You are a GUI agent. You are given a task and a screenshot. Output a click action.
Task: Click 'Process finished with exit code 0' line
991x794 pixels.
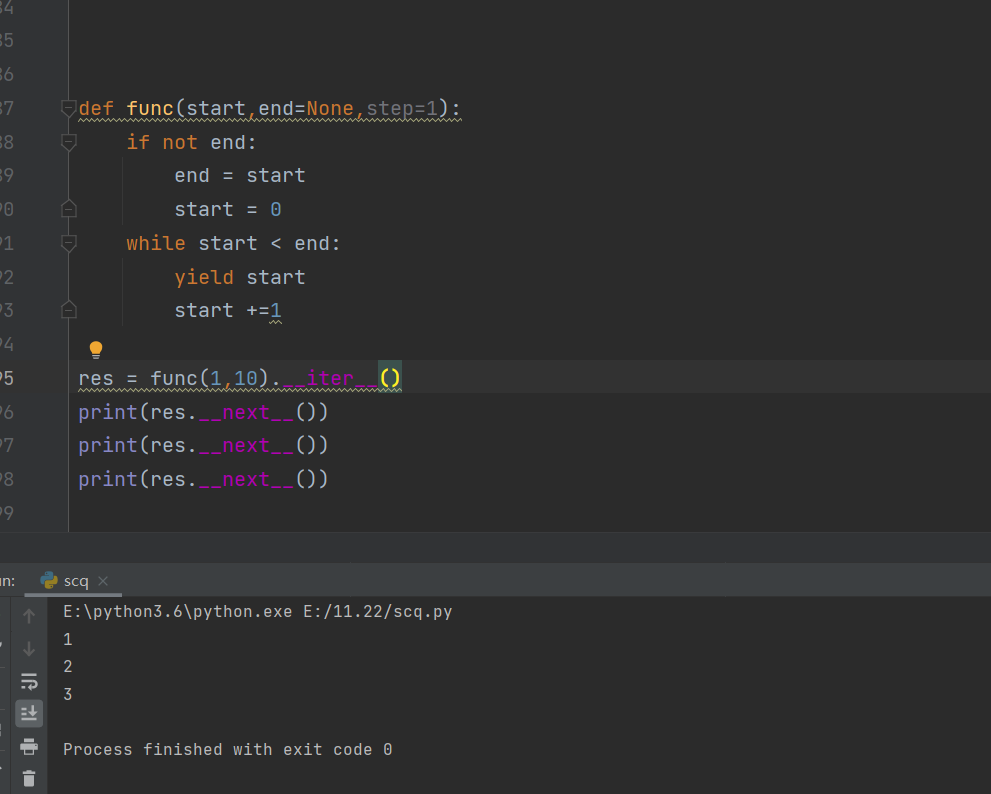pyautogui.click(x=227, y=749)
